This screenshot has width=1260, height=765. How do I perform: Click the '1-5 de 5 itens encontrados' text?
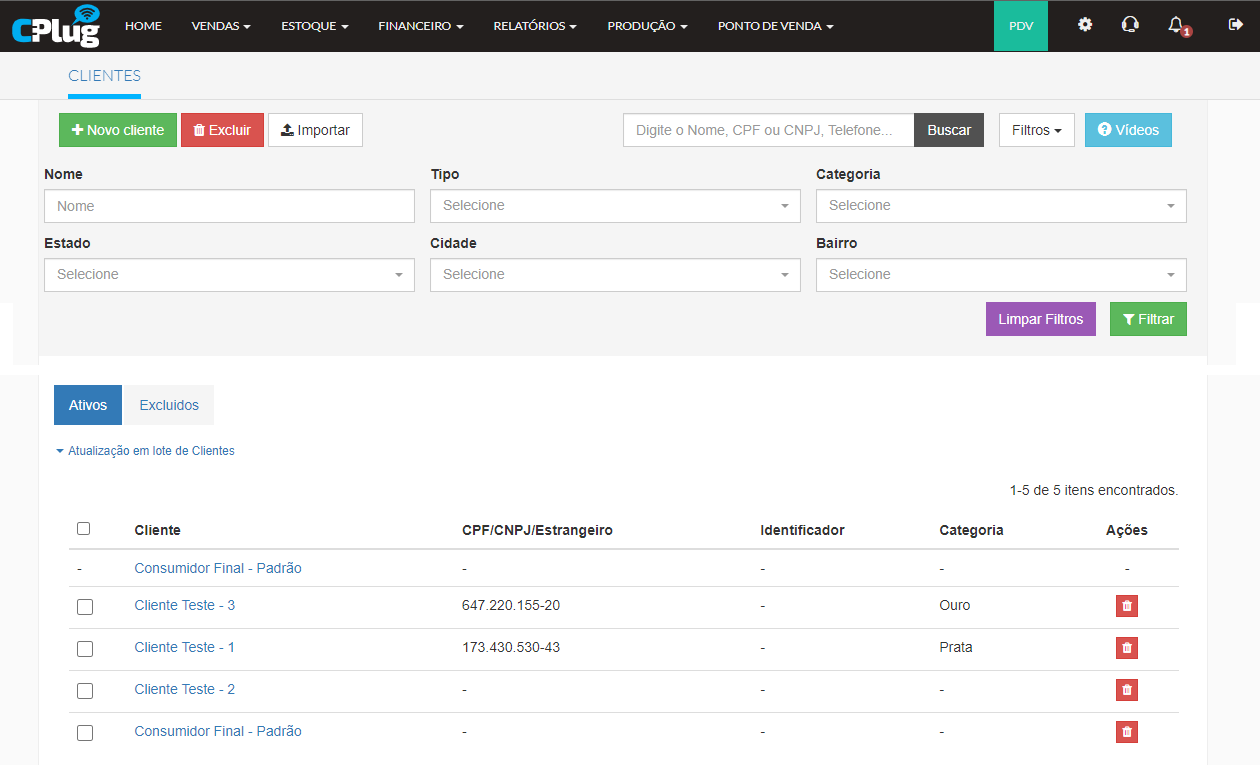[x=1094, y=491]
